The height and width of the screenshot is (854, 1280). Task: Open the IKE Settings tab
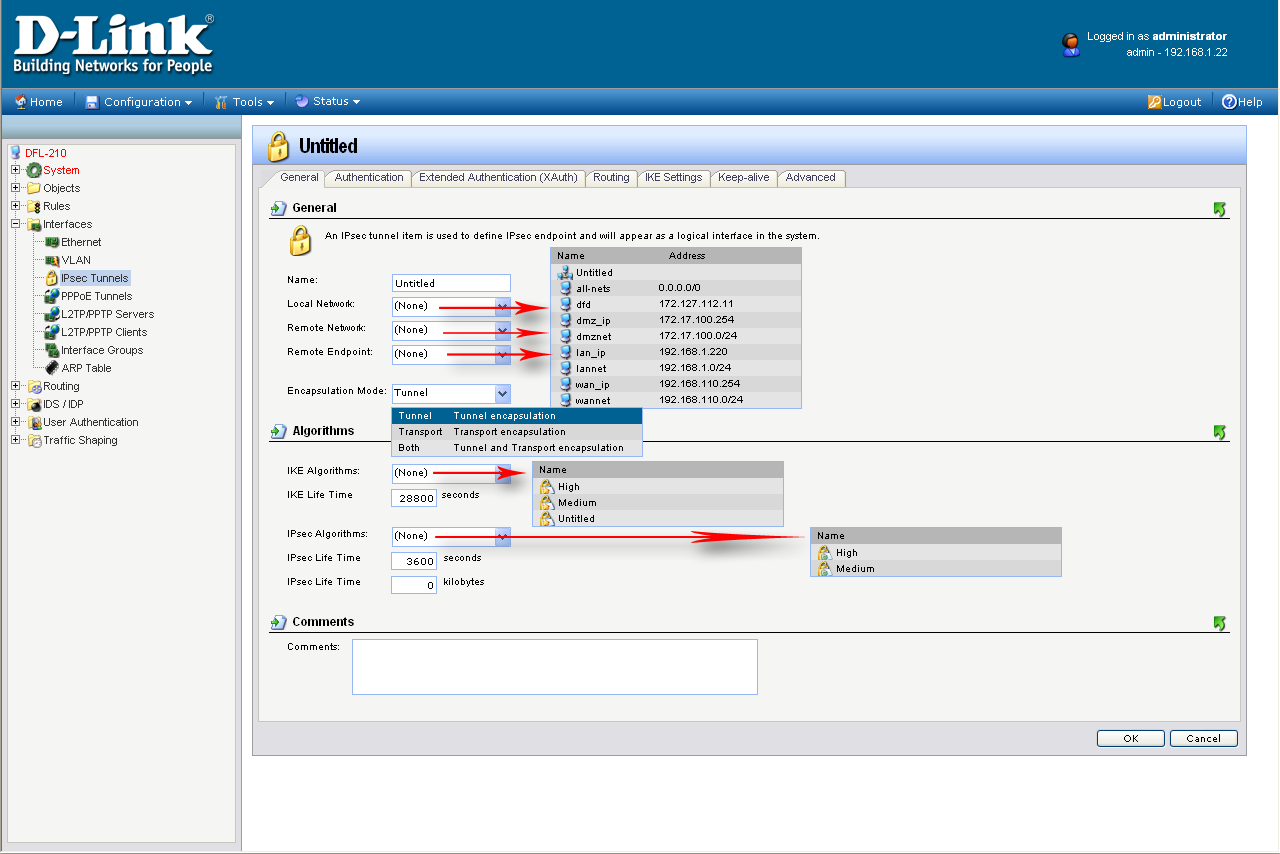point(673,178)
